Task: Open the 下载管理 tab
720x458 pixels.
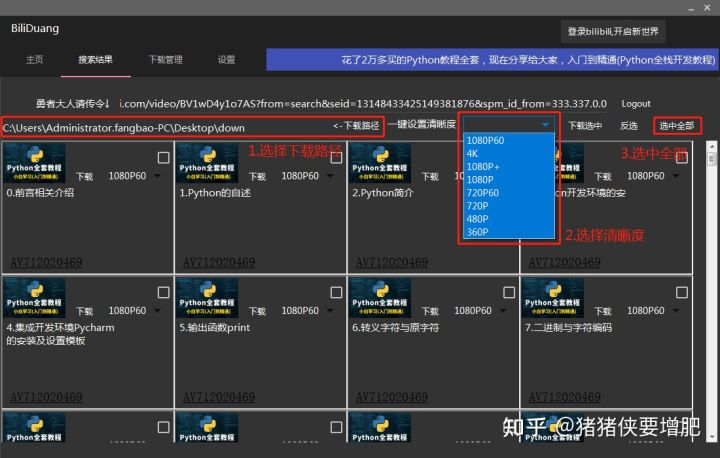Action: click(165, 60)
